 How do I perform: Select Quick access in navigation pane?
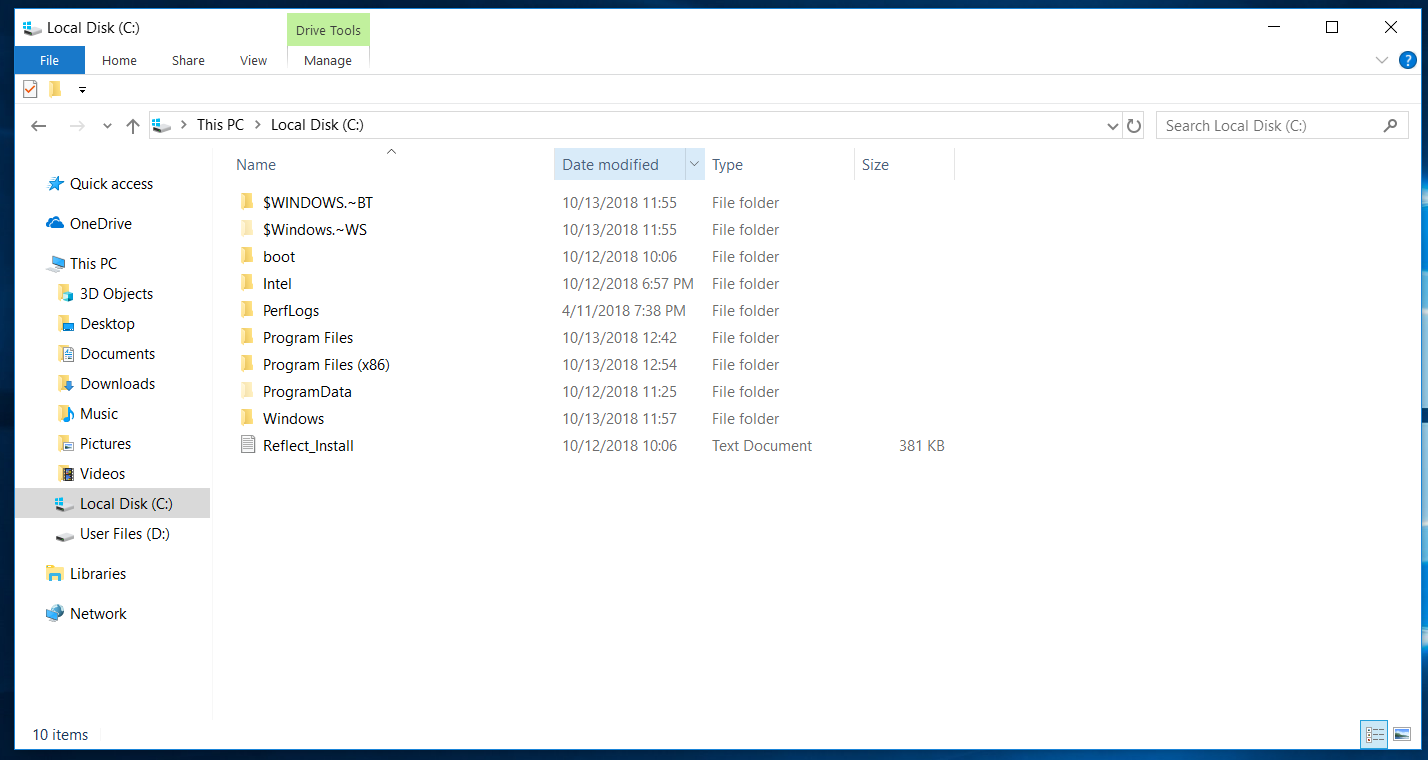111,184
